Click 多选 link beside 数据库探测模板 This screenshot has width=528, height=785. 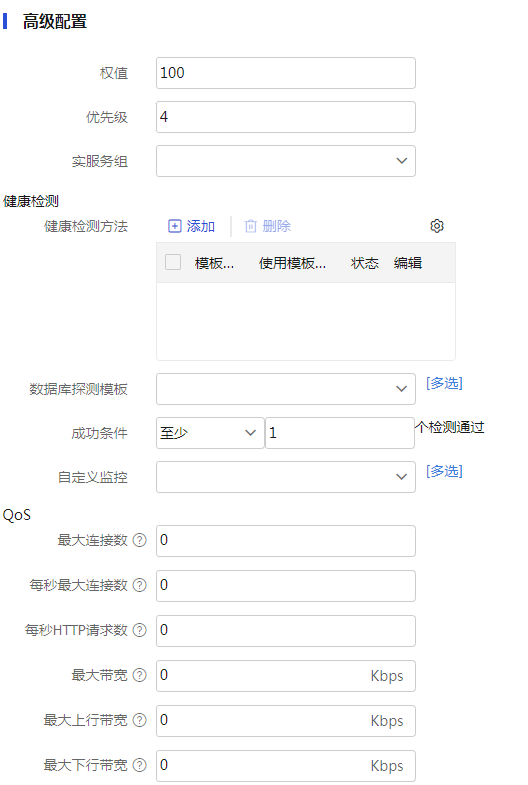[444, 383]
